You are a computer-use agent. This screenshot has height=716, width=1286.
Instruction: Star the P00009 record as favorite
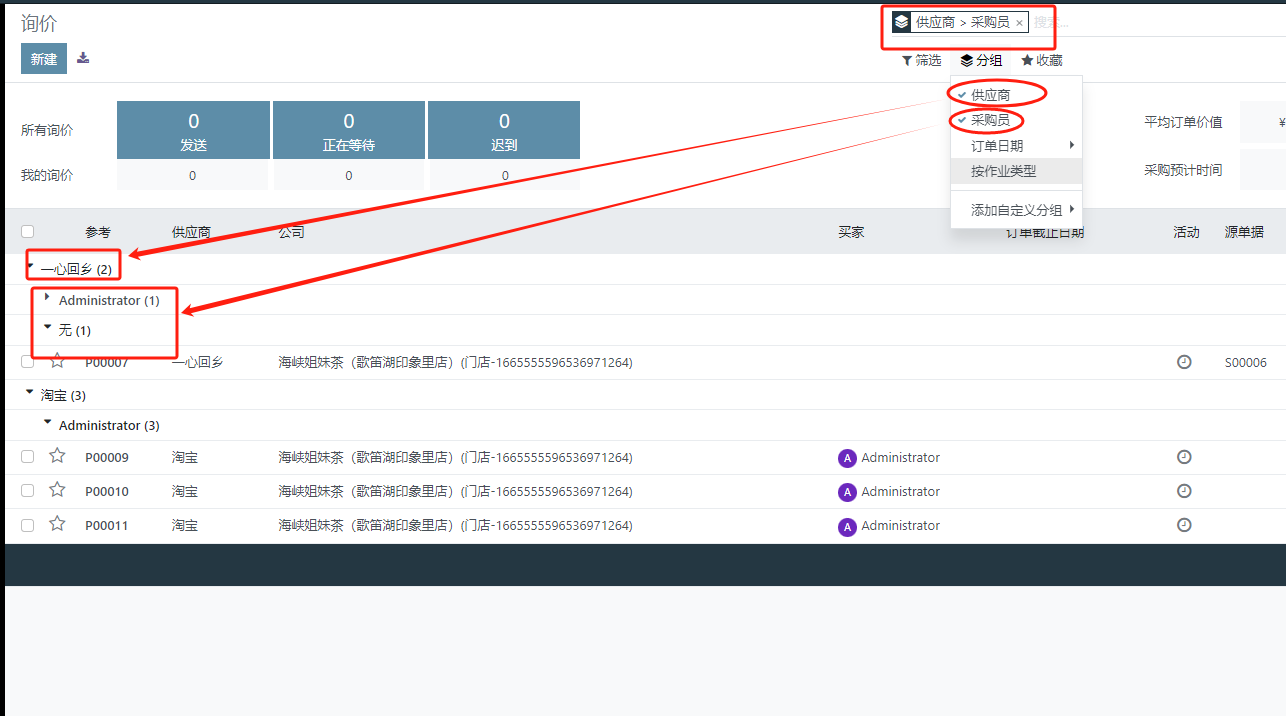tap(57, 456)
